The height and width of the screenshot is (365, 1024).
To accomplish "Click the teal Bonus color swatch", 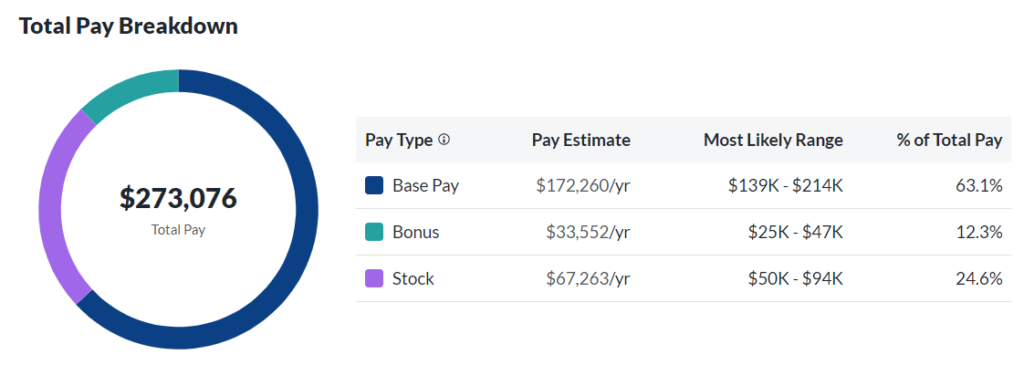I will point(374,232).
